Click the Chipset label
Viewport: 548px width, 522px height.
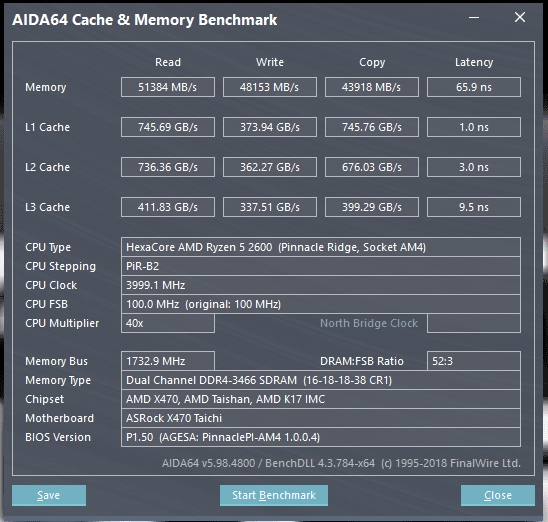point(45,399)
